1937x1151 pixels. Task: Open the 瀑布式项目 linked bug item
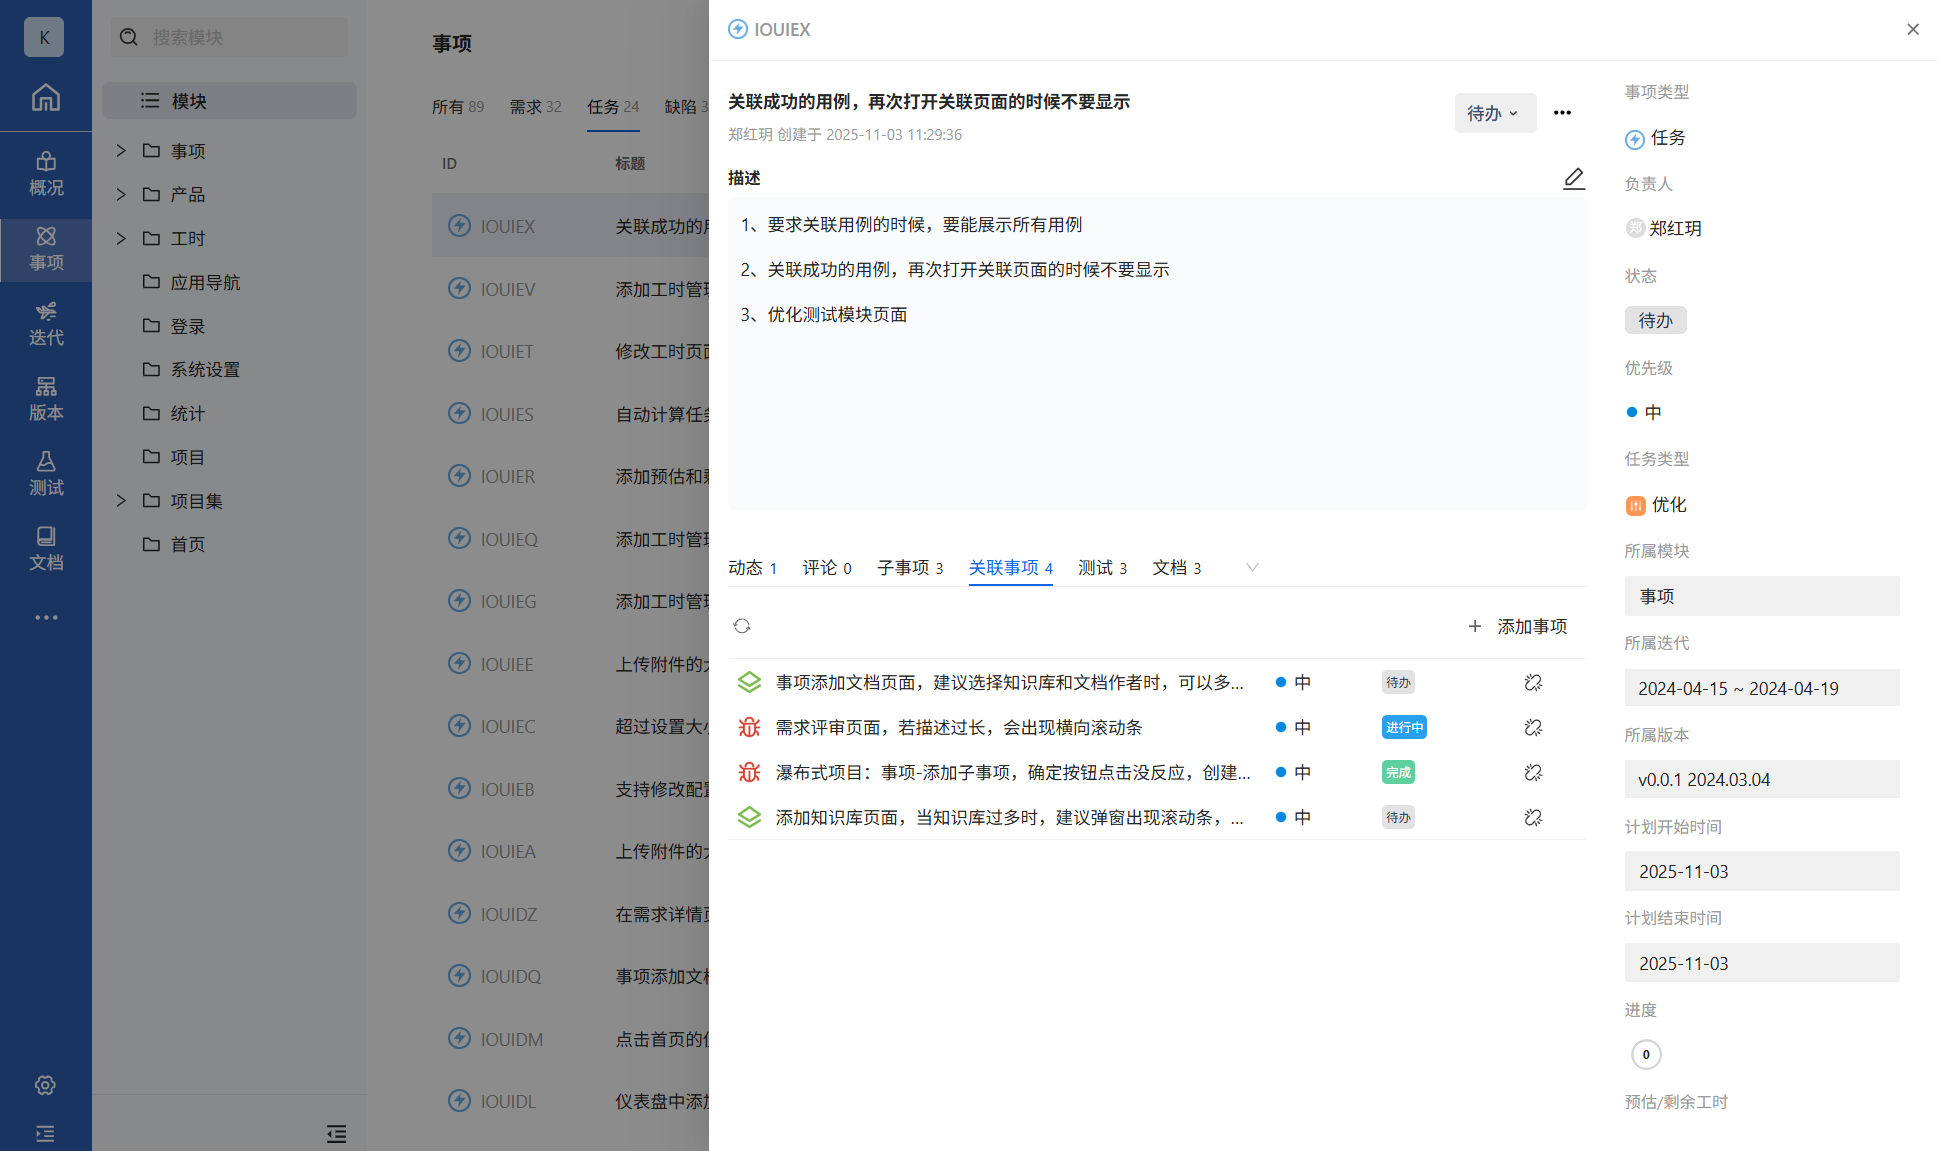(1012, 773)
